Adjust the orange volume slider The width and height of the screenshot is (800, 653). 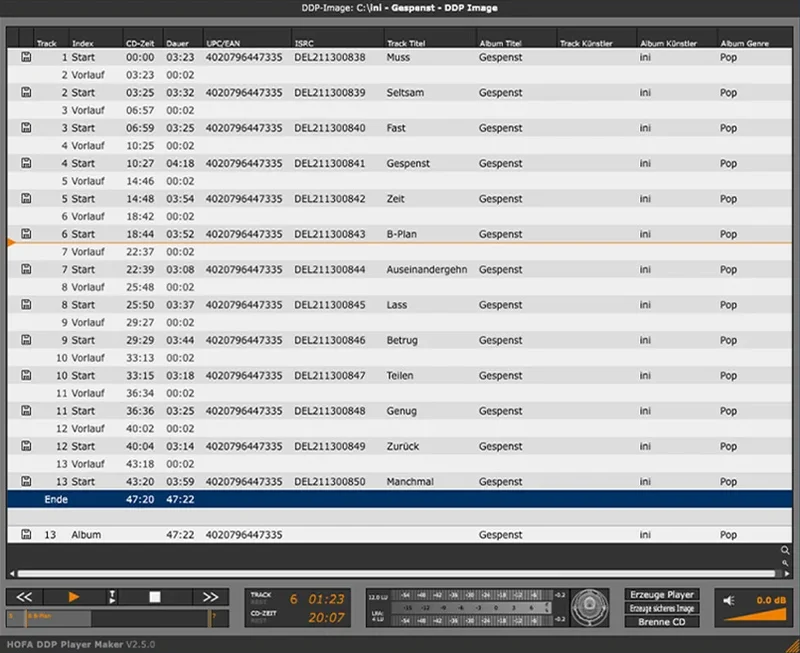coord(755,614)
